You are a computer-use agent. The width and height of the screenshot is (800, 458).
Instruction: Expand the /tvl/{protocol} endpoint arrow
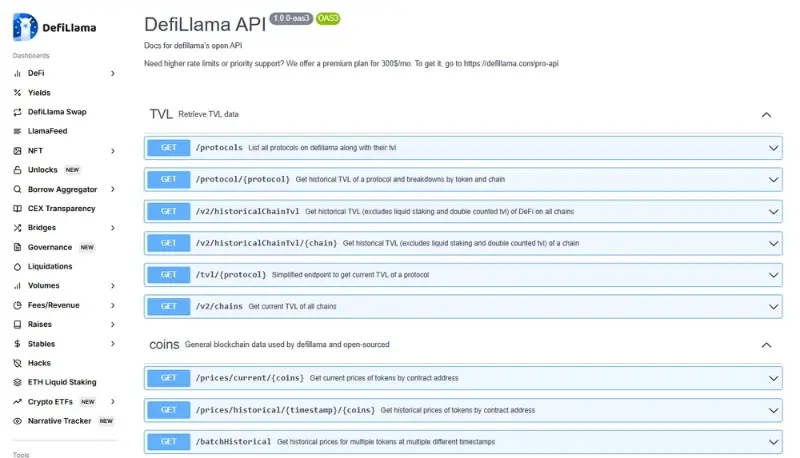click(x=773, y=275)
